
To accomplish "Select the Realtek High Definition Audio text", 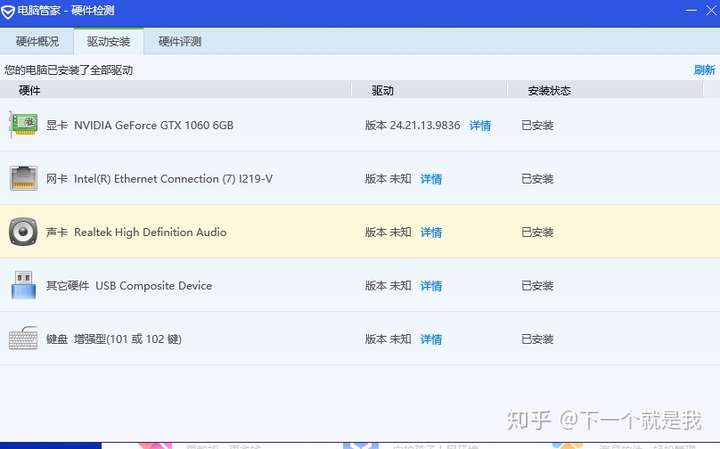I will 150,232.
